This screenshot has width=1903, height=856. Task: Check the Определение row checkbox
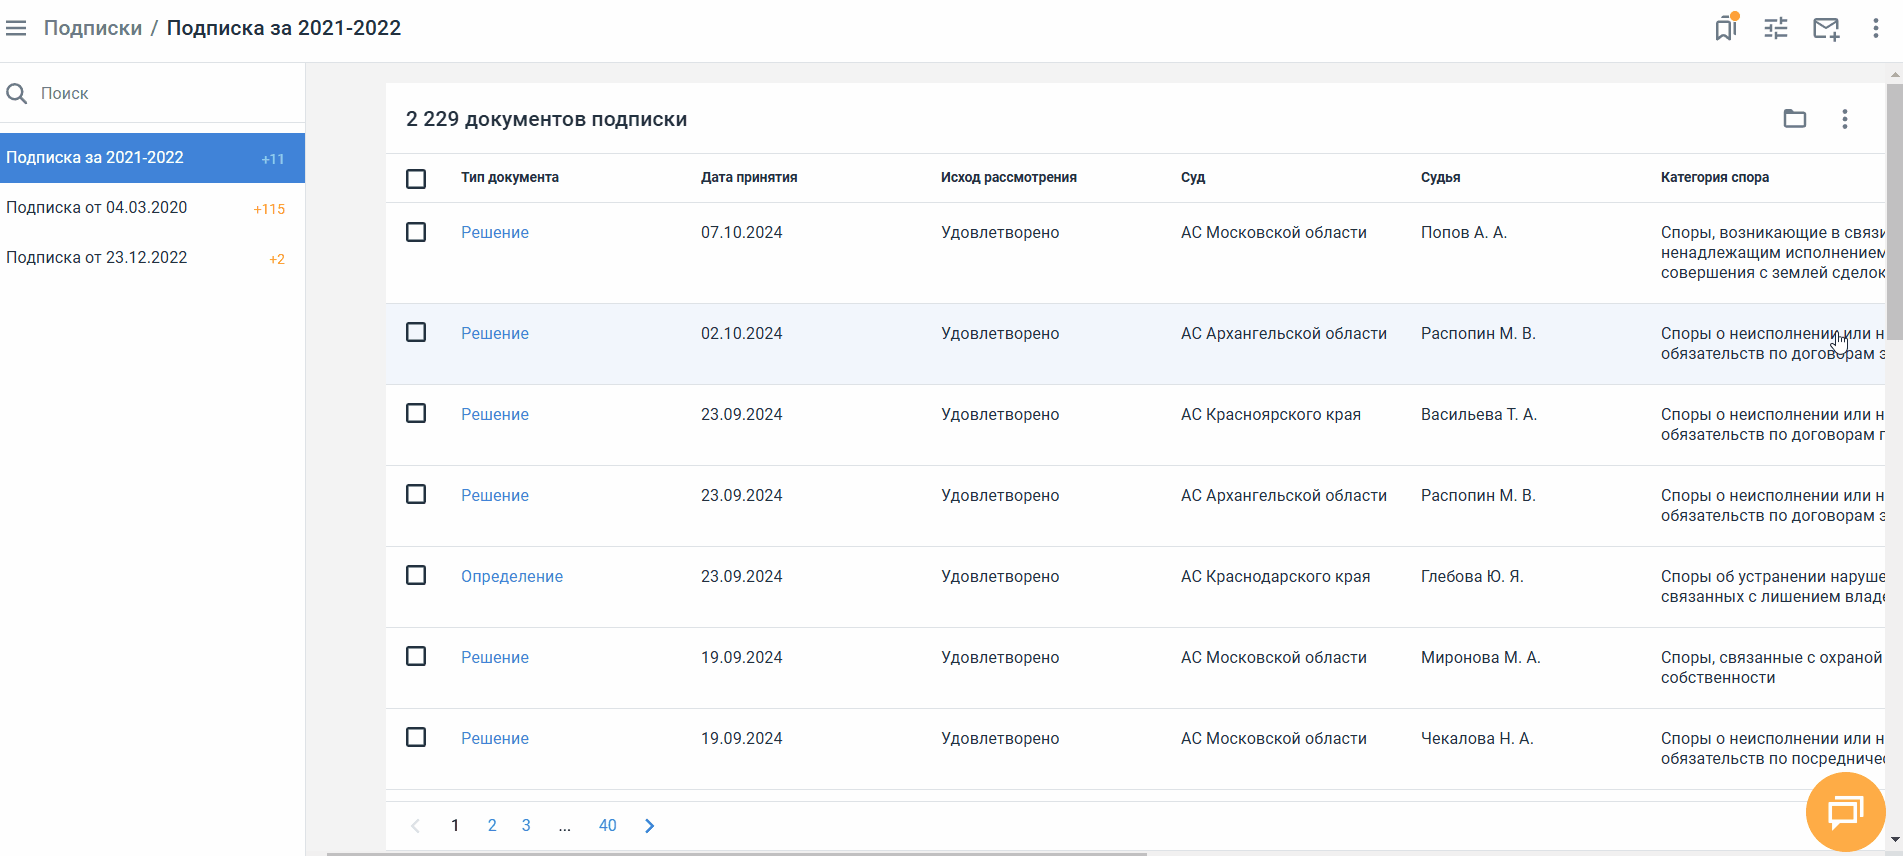coord(416,575)
